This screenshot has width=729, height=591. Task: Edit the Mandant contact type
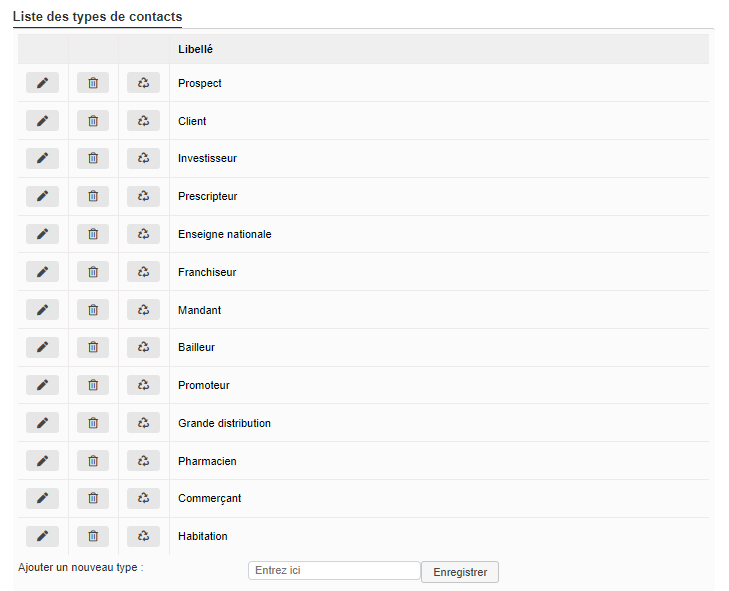42,310
